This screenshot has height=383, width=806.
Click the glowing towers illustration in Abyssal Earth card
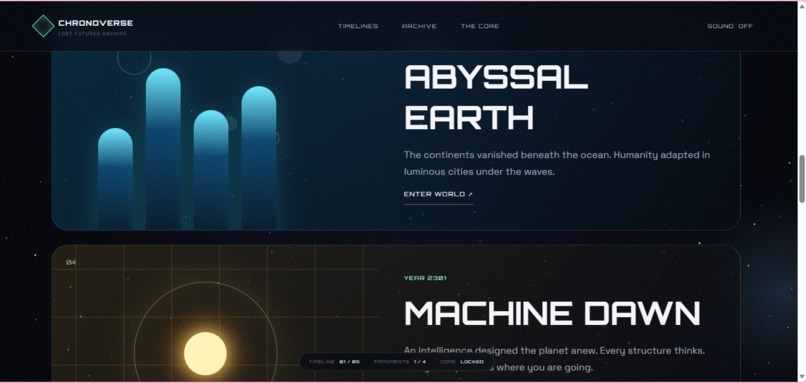click(187, 149)
